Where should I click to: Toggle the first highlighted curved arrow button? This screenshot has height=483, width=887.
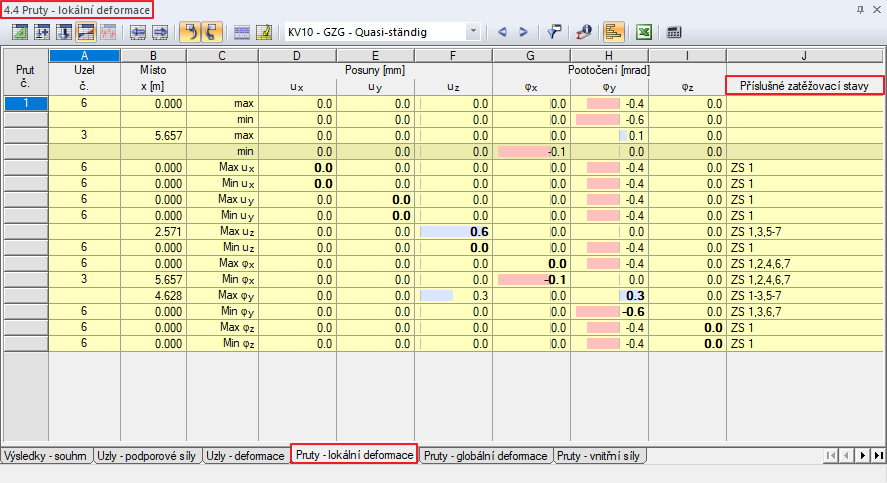pyautogui.click(x=190, y=32)
